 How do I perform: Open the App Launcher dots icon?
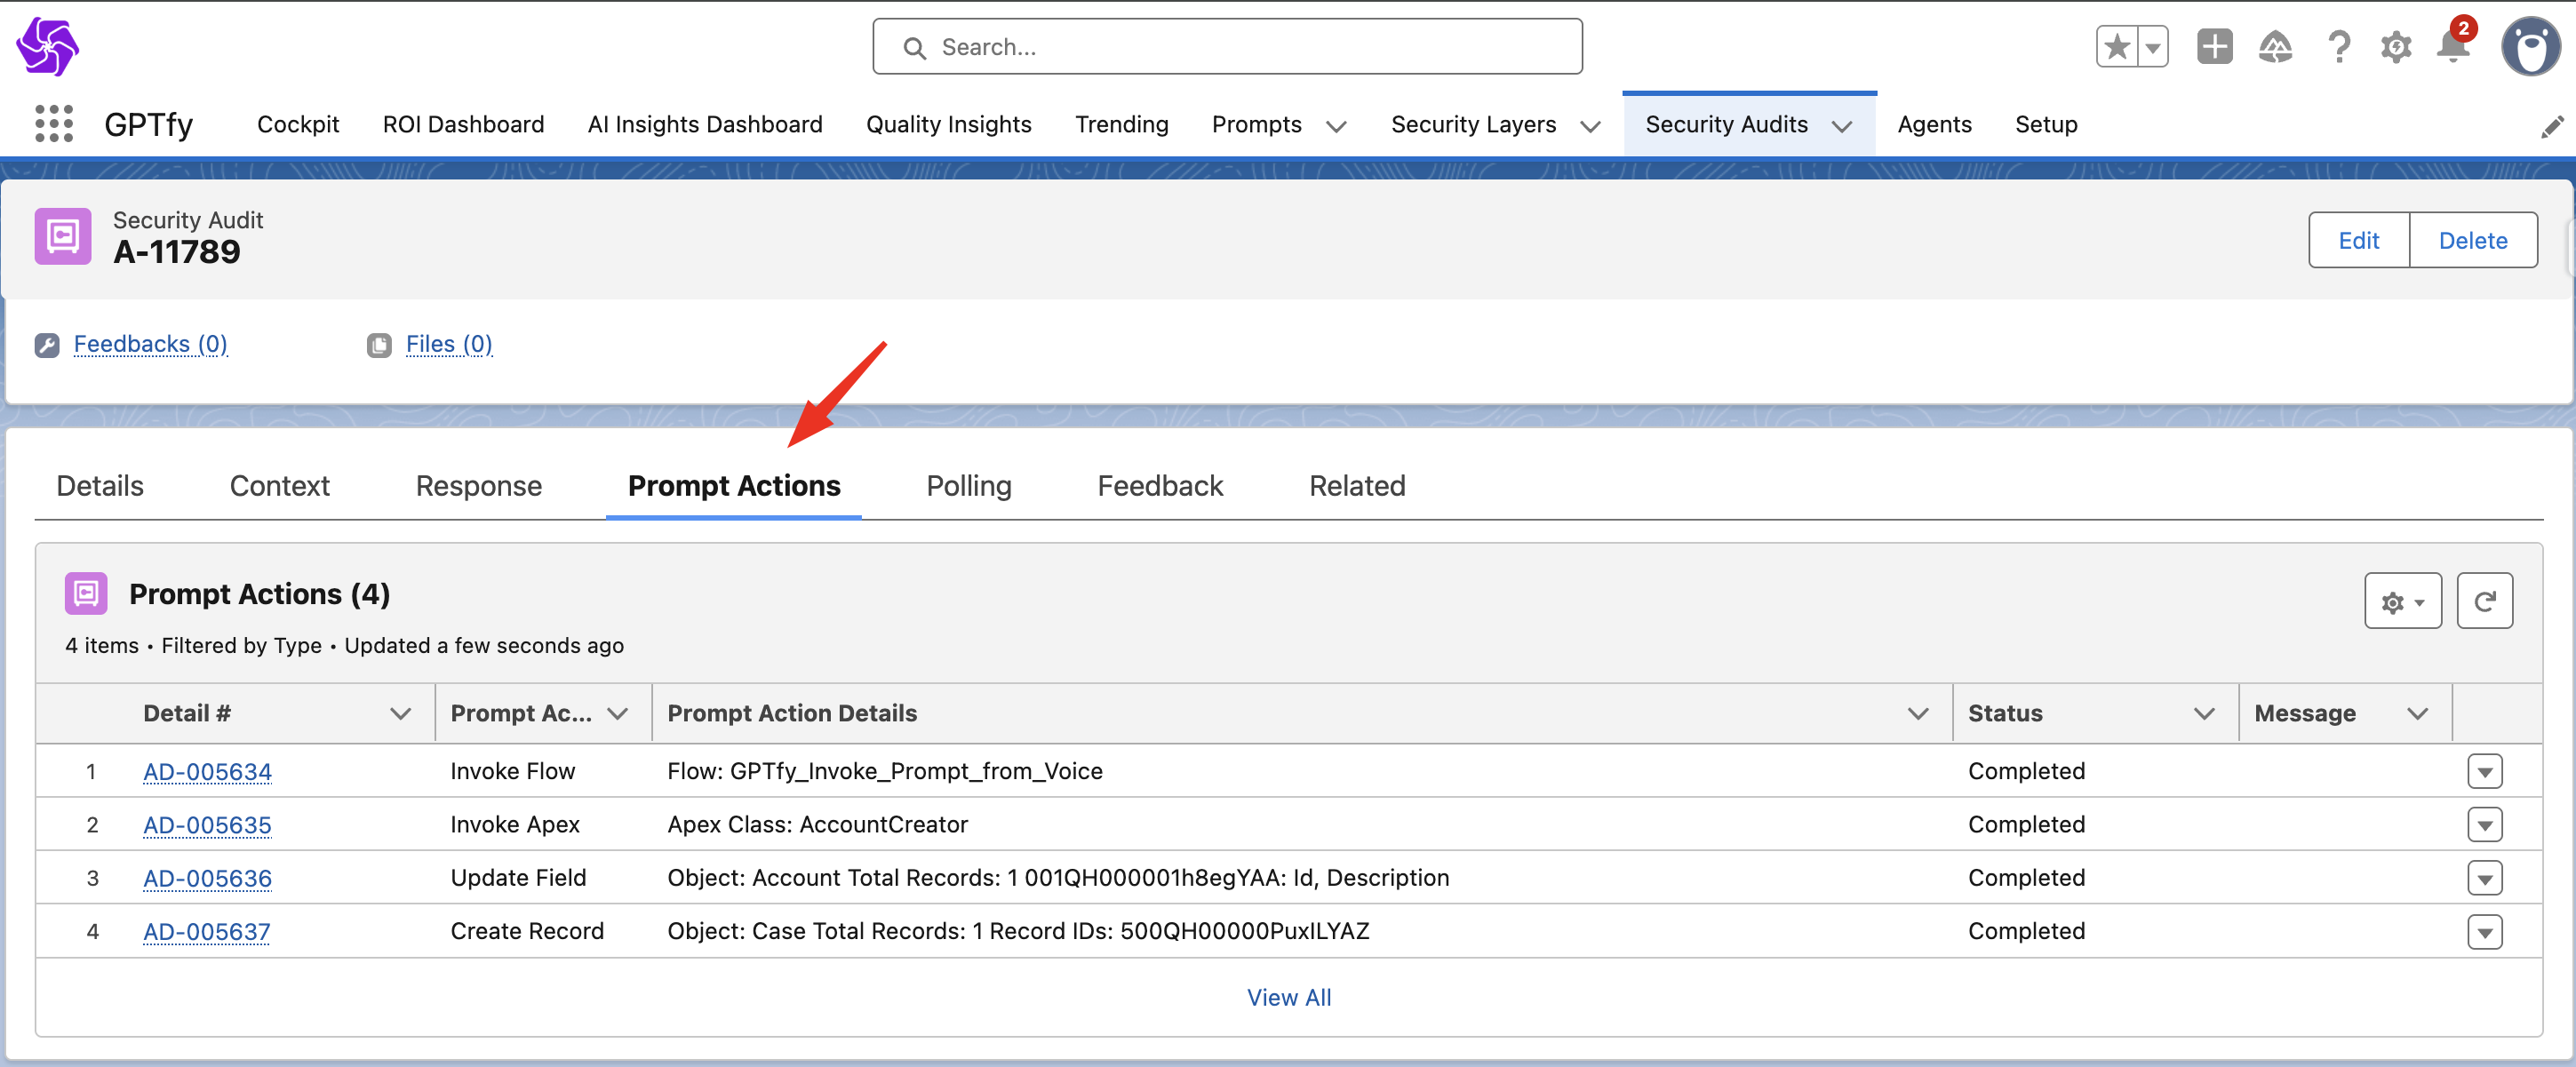point(54,124)
